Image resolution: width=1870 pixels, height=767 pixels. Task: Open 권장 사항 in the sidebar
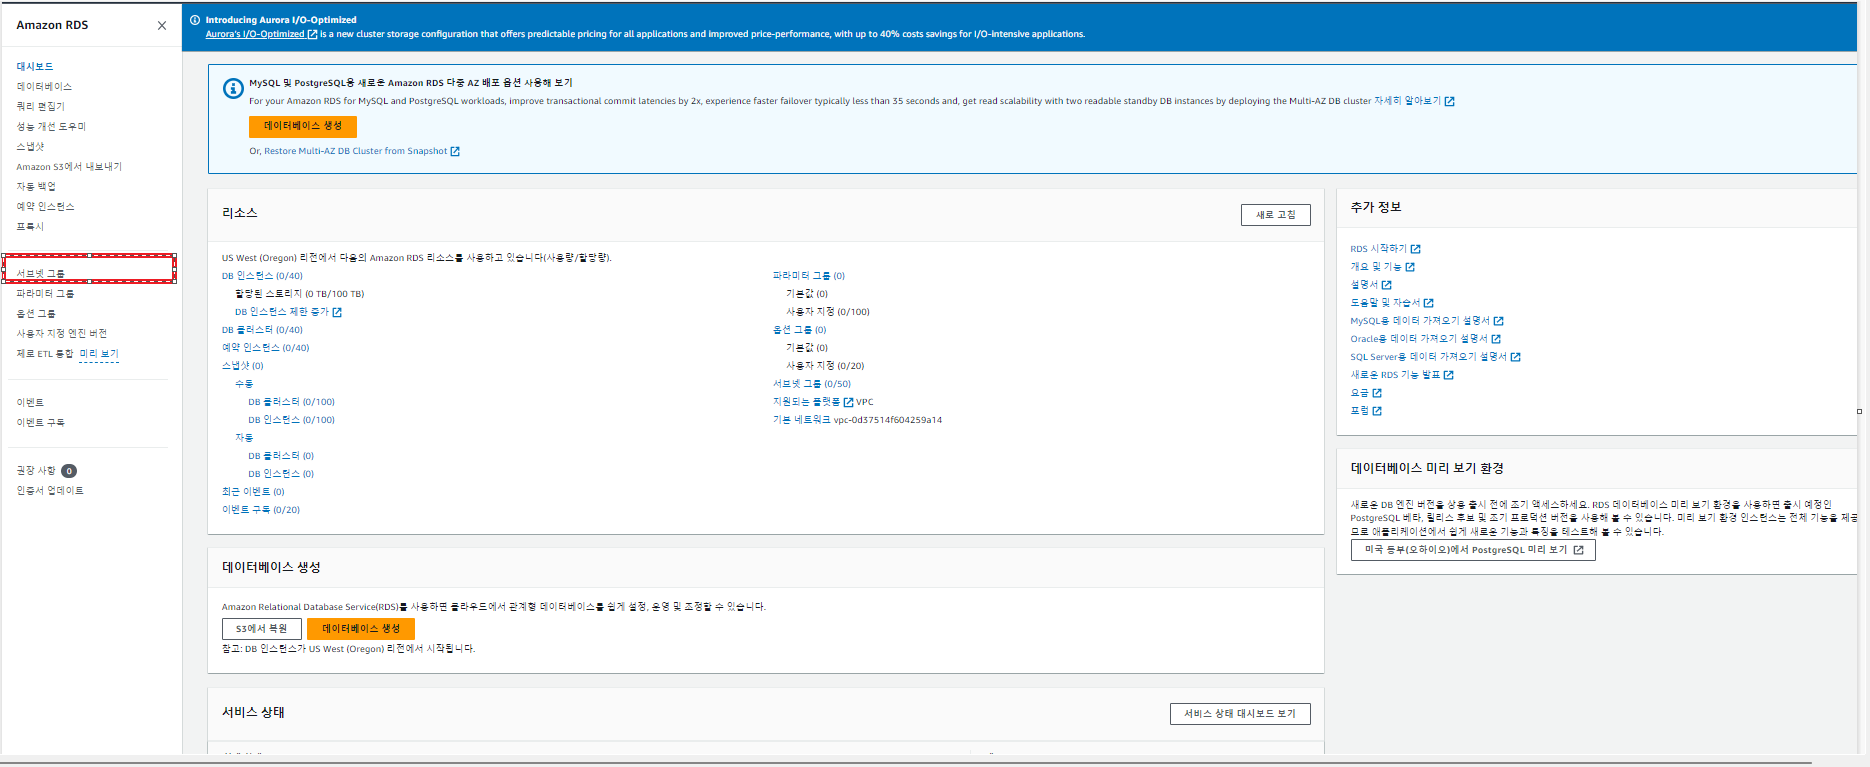(36, 470)
